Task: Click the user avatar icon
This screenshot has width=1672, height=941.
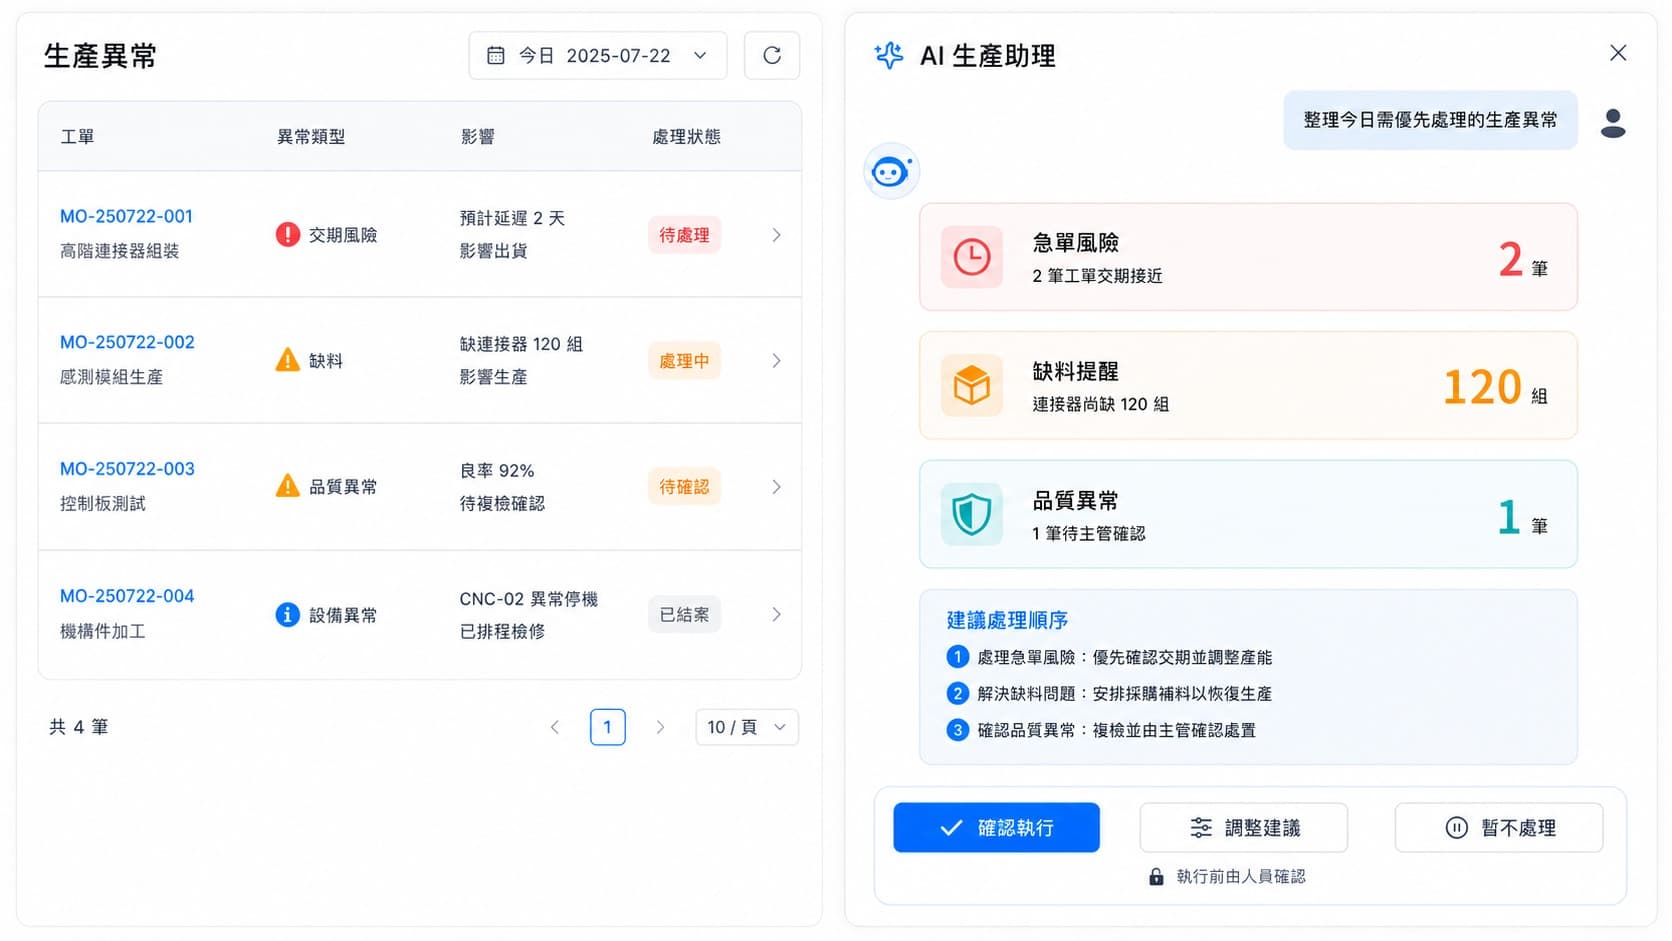Action: tap(1612, 123)
